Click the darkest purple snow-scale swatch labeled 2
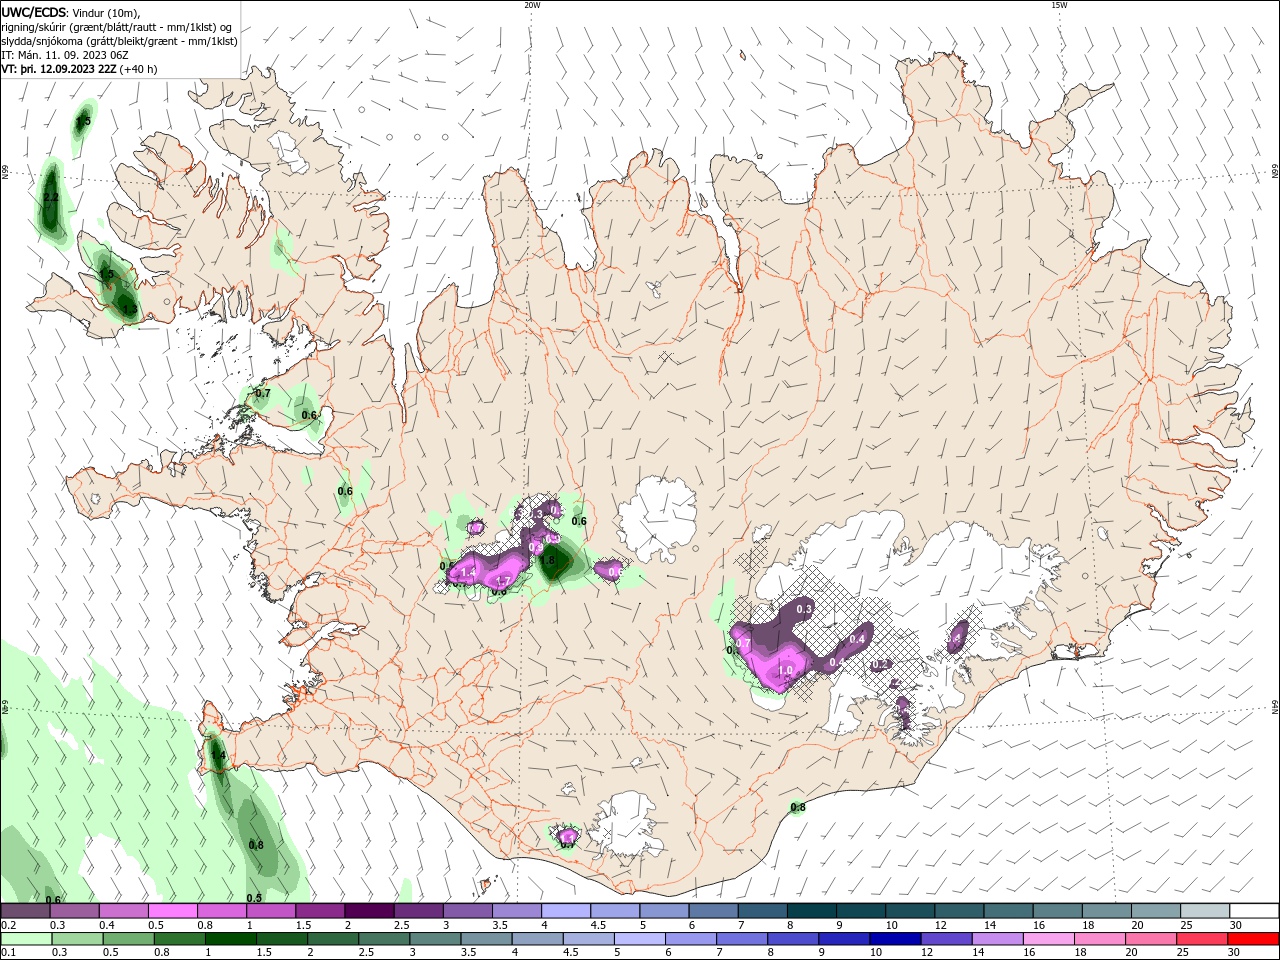The height and width of the screenshot is (960, 1280). [x=369, y=911]
